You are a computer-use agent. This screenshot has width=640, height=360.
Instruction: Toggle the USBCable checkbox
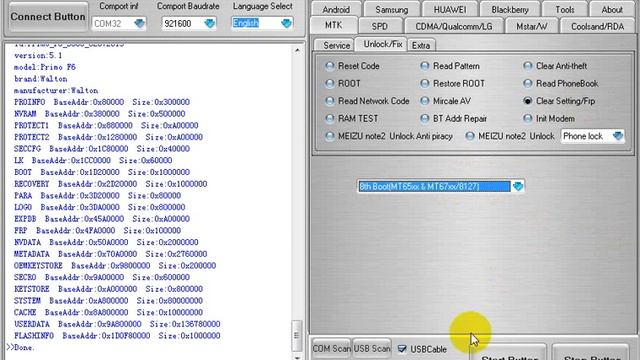[x=402, y=349]
